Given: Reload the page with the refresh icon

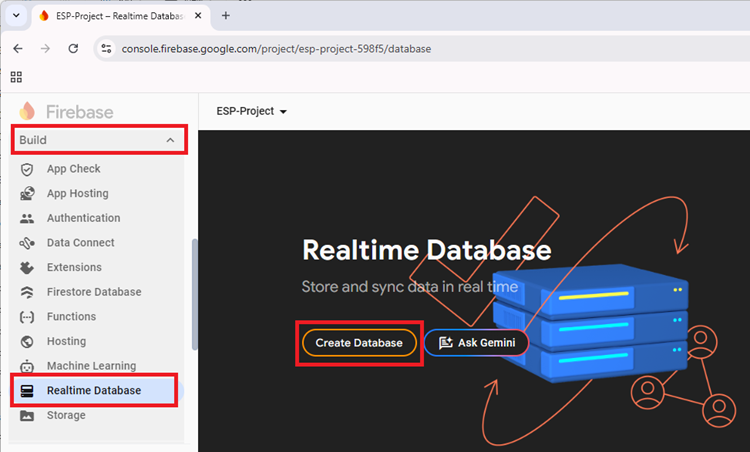Looking at the screenshot, I should [73, 49].
